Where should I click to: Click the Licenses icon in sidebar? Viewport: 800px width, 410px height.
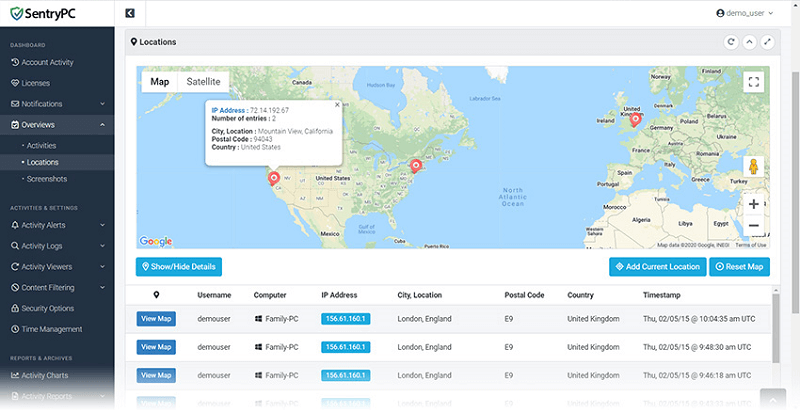coord(15,83)
